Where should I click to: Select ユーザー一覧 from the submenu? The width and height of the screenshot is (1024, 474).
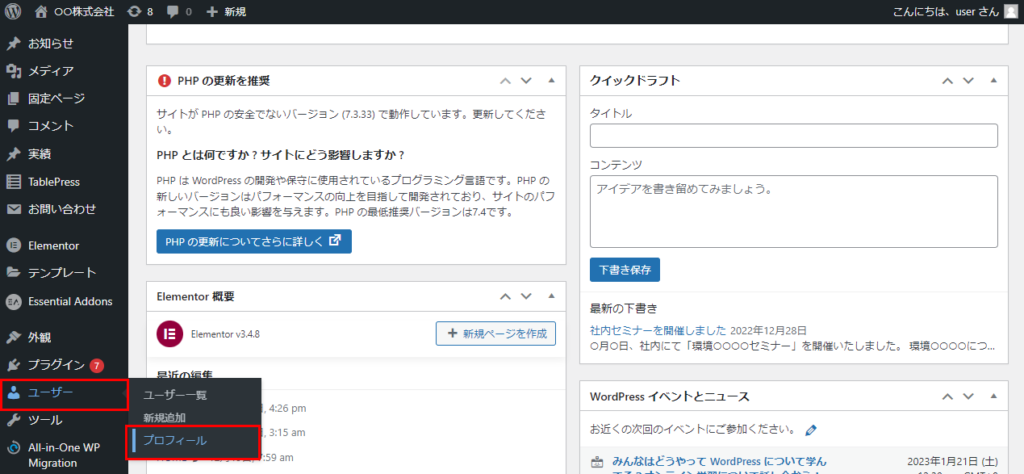click(175, 395)
